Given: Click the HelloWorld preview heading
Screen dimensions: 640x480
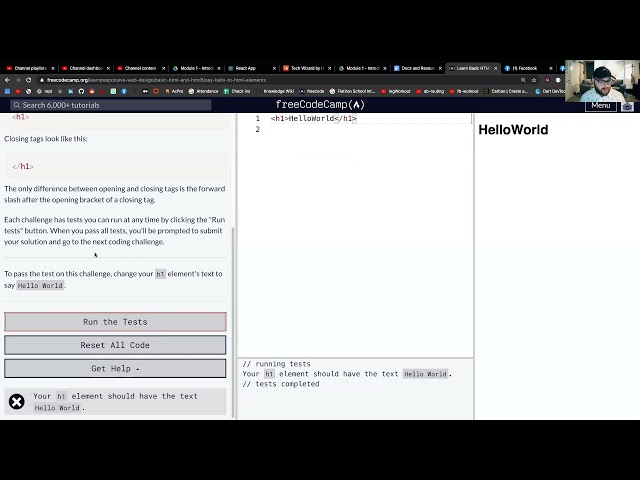Looking at the screenshot, I should [513, 130].
